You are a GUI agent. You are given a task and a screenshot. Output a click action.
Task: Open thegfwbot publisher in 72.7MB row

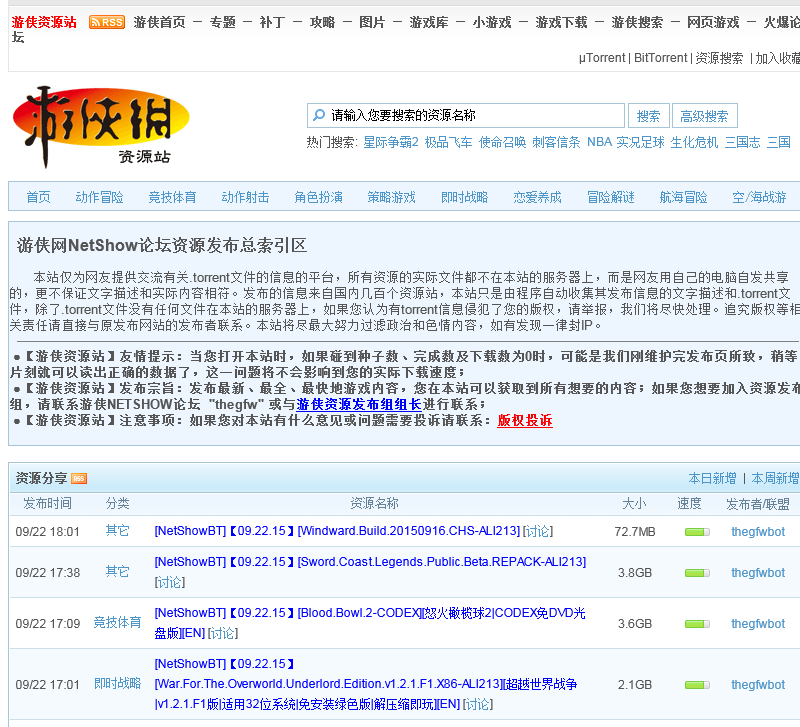[x=758, y=532]
